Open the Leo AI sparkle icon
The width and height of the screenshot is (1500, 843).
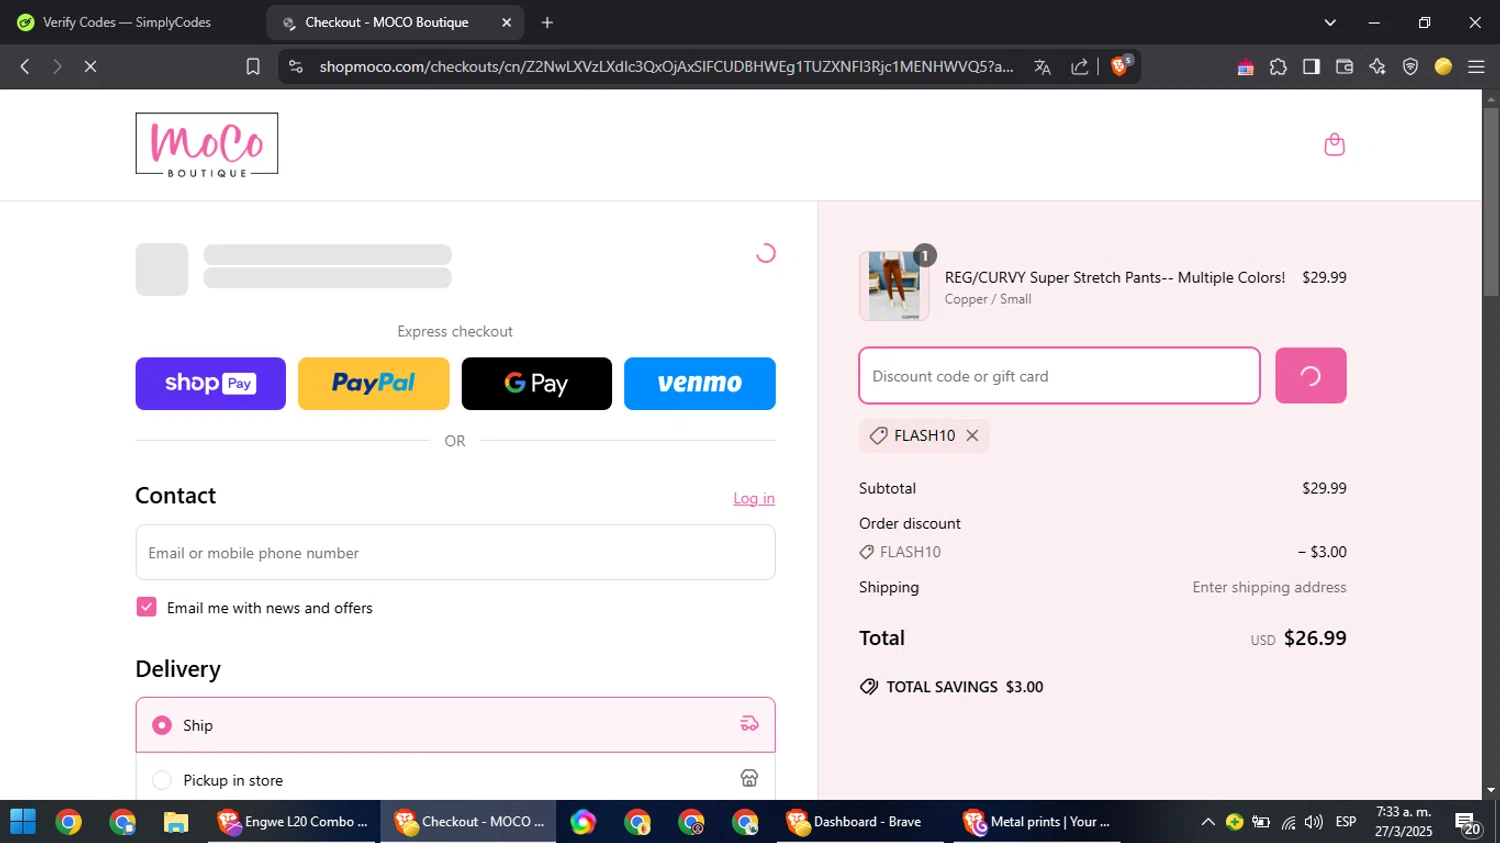[1377, 67]
